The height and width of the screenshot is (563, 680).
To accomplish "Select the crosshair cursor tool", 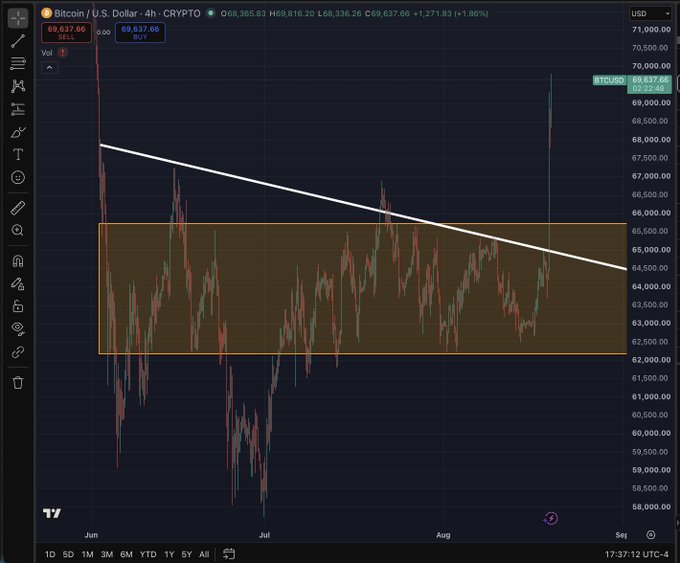I will click(x=18, y=18).
